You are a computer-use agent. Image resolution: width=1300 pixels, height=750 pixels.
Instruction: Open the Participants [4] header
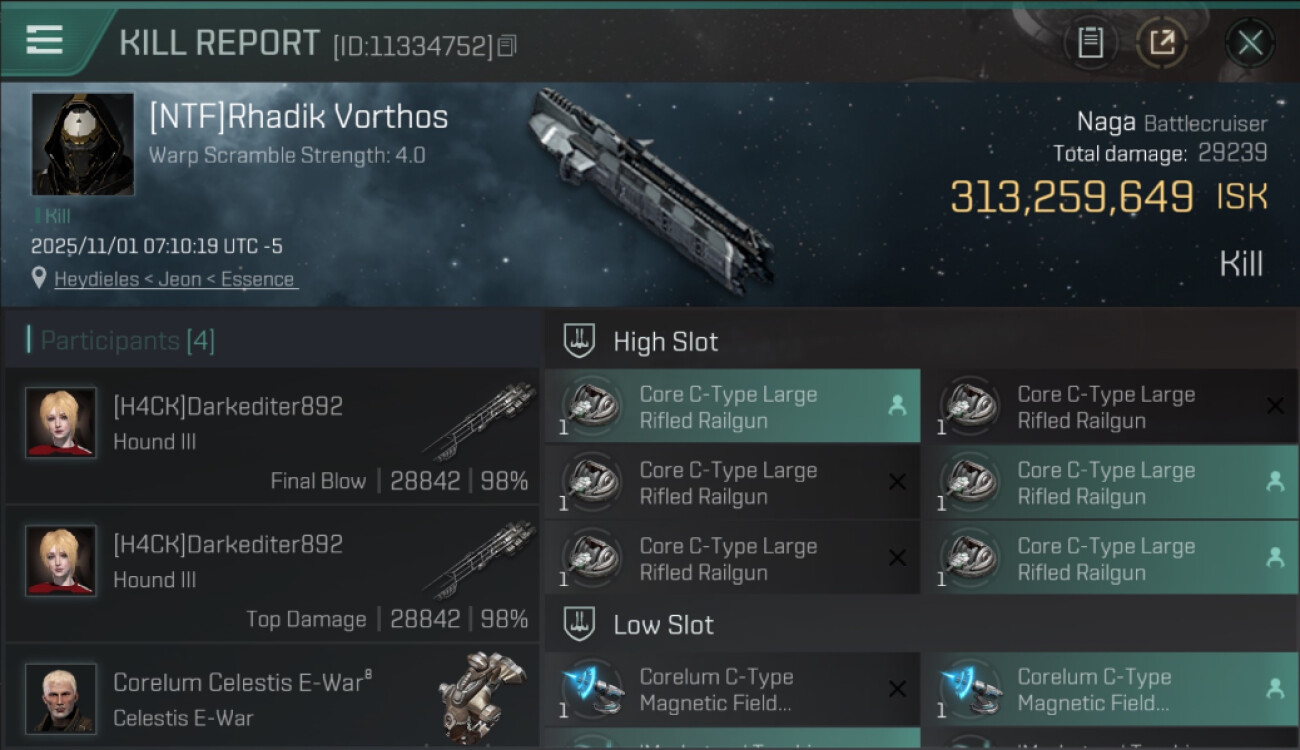click(127, 341)
